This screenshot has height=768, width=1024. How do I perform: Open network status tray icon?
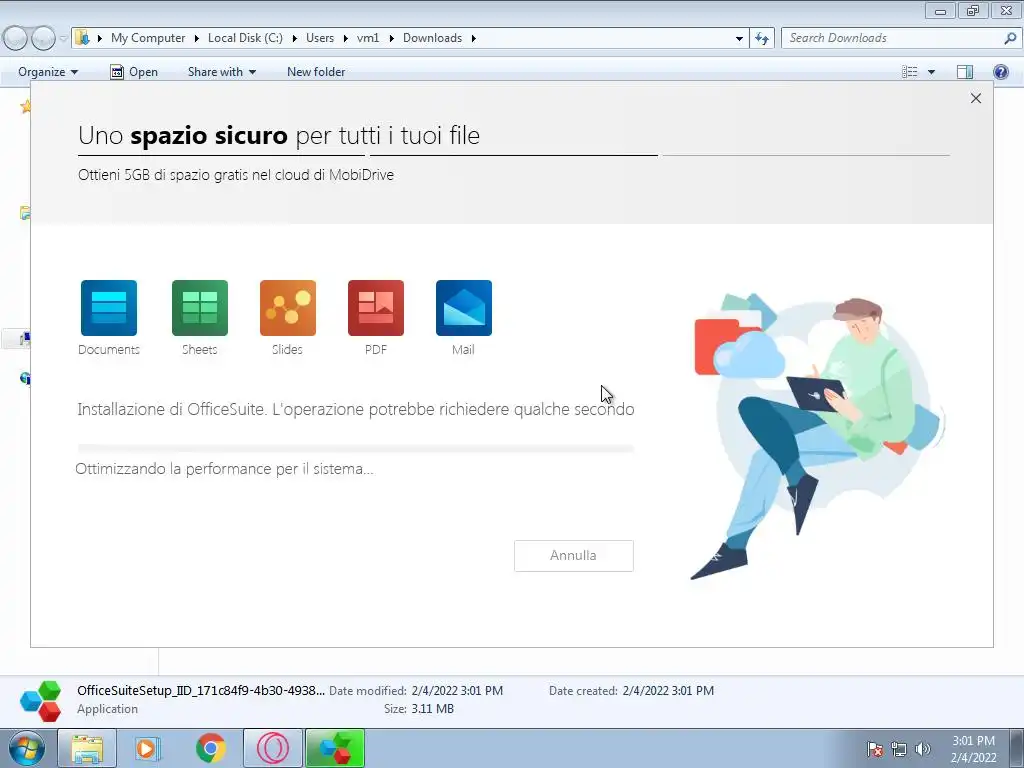coord(899,749)
